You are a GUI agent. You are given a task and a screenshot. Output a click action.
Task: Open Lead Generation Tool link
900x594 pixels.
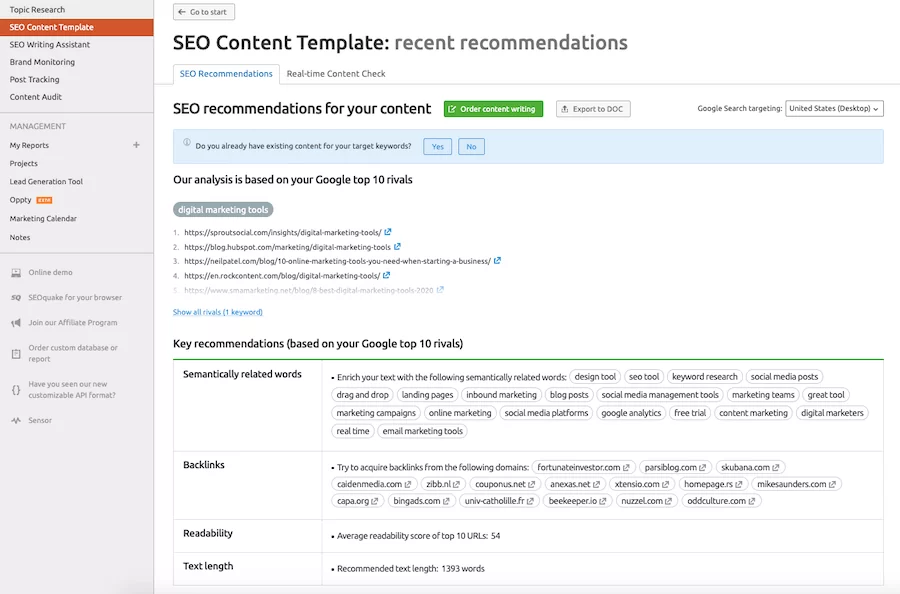[46, 181]
